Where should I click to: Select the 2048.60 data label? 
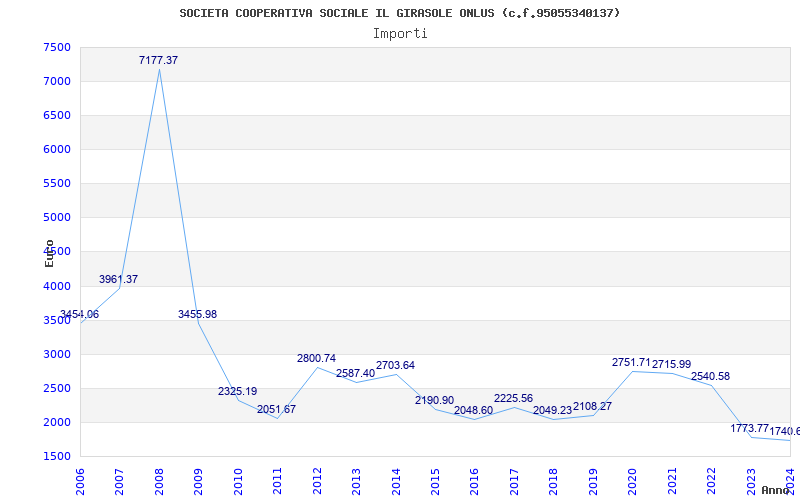click(473, 410)
